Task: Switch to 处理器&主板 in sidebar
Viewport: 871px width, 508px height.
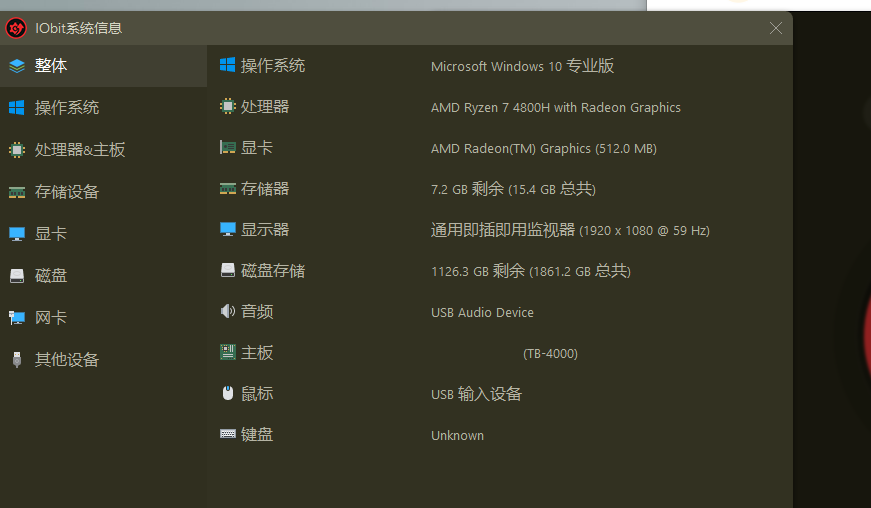Action: [x=103, y=150]
